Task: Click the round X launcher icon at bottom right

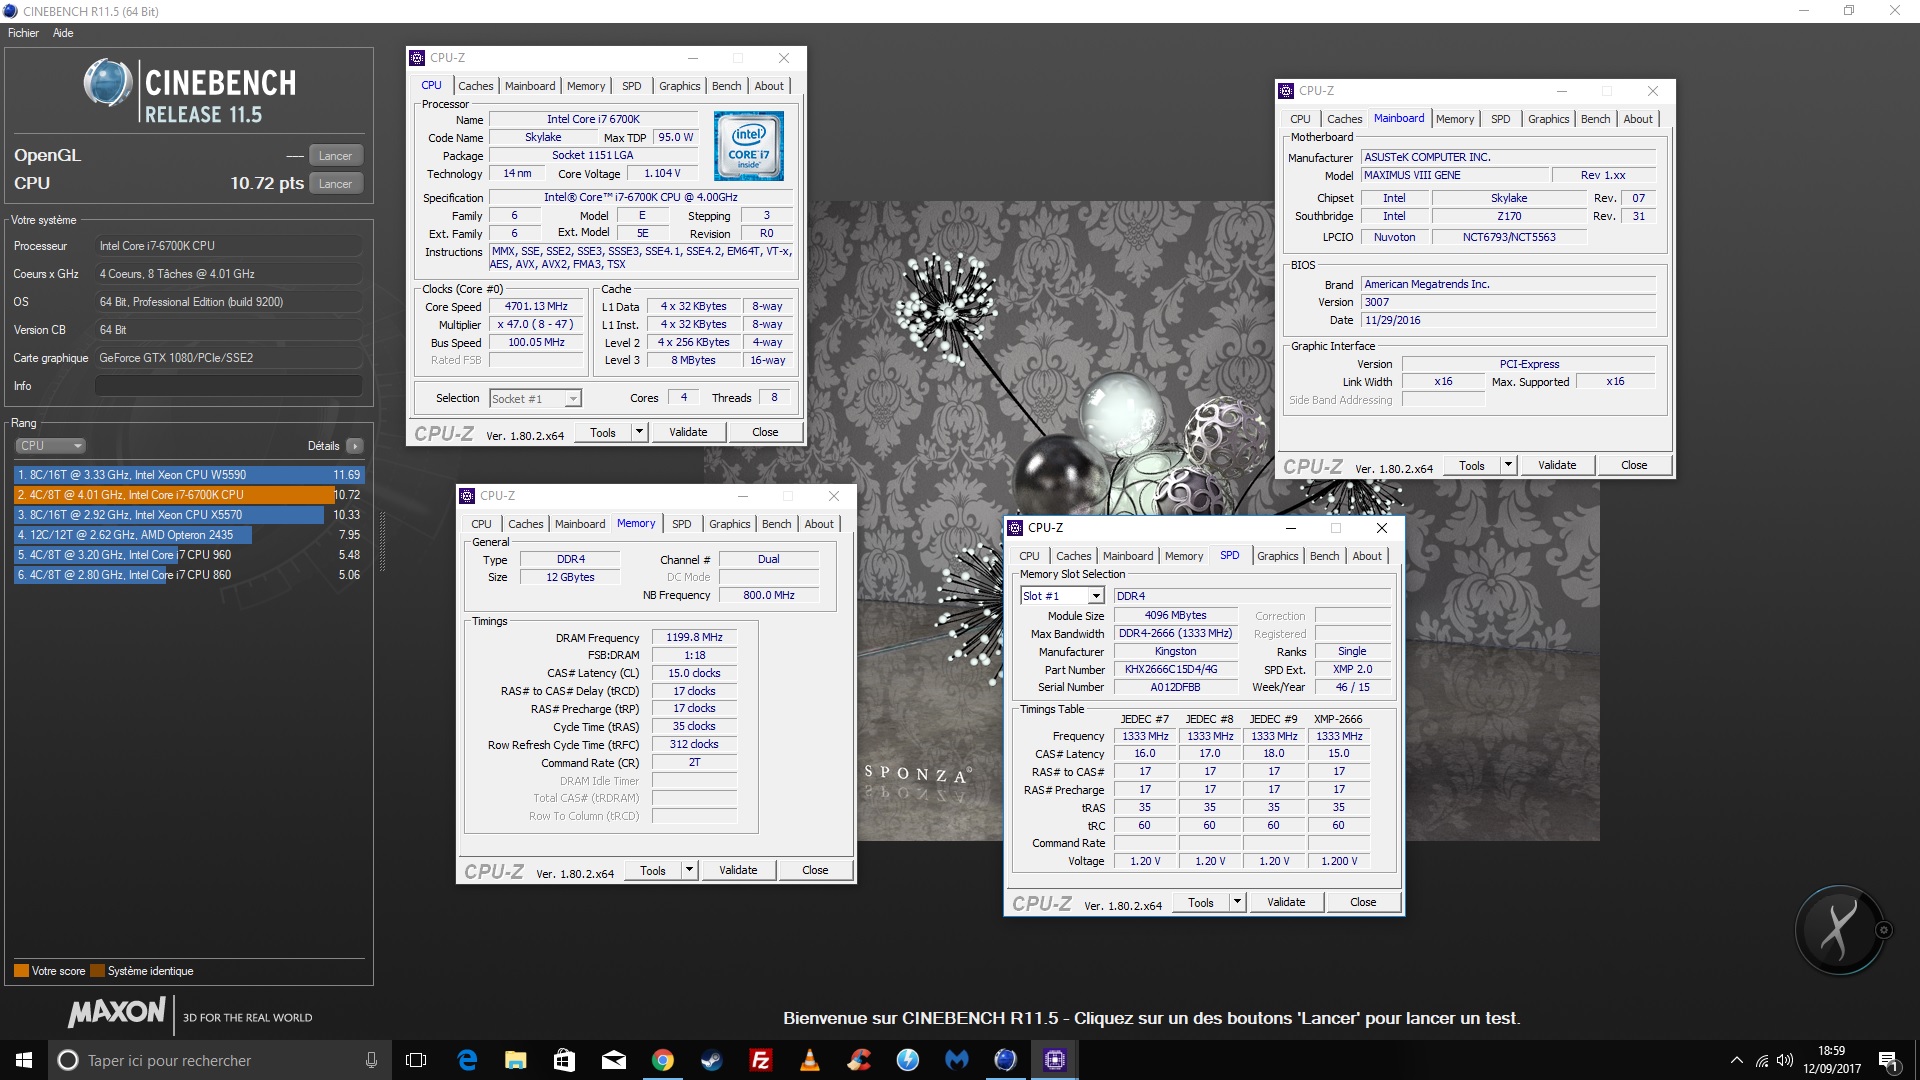Action: 1839,929
